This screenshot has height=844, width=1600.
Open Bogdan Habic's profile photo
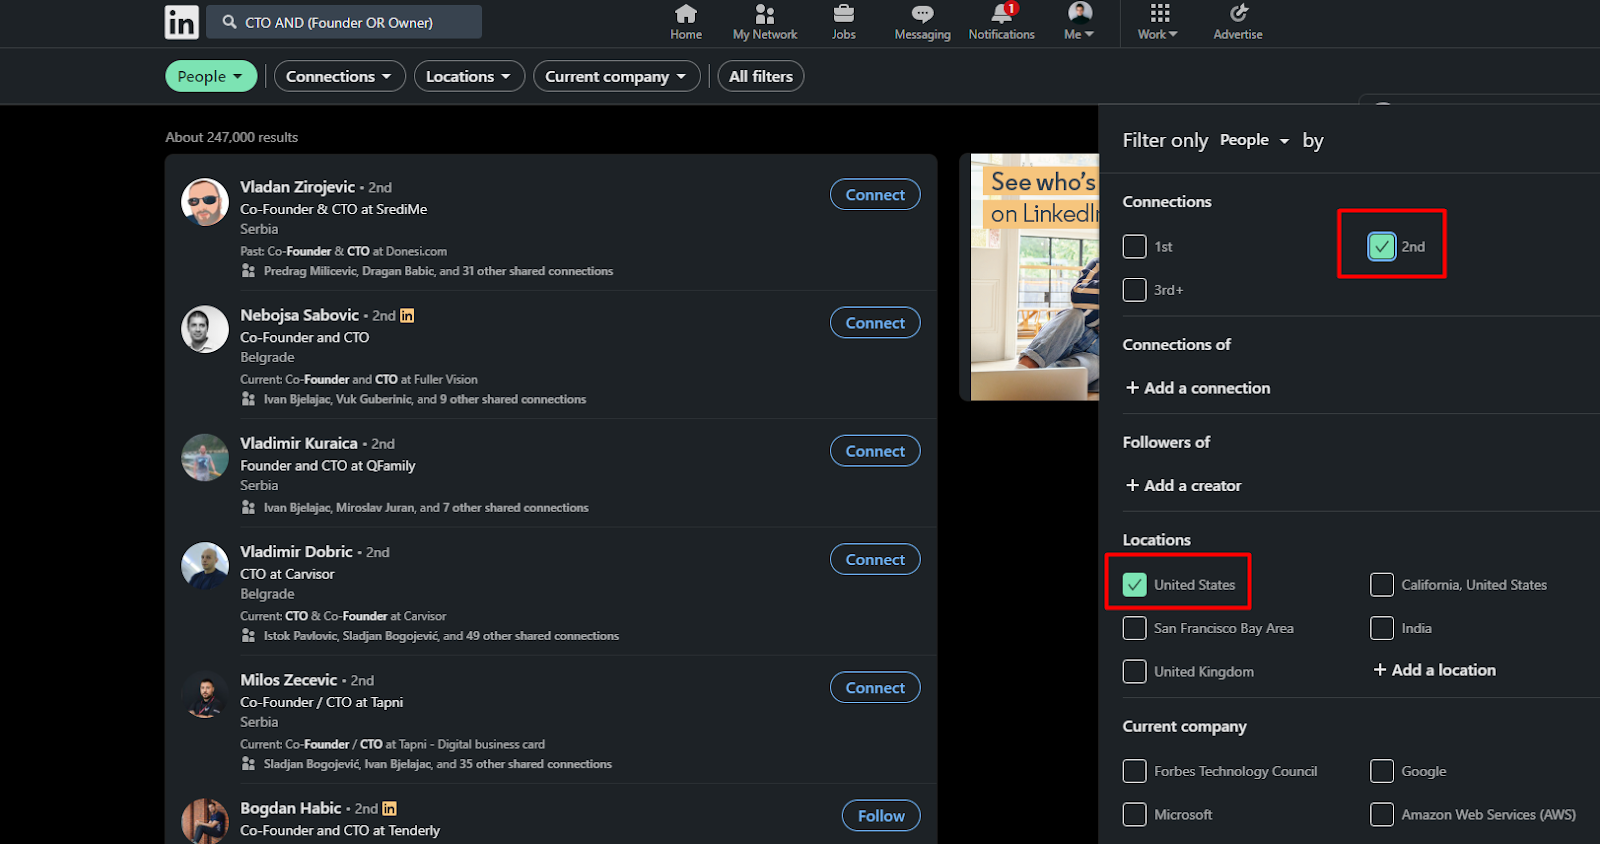[x=205, y=821]
